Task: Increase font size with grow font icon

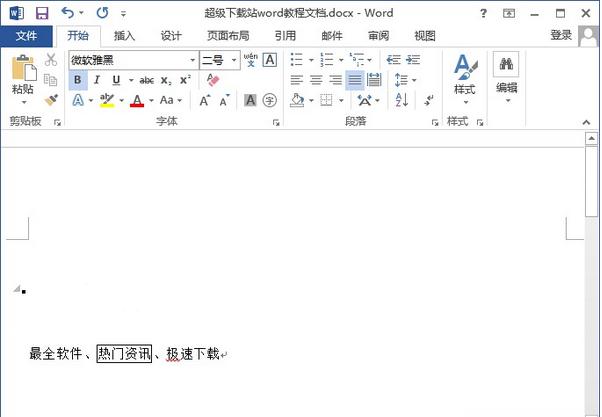Action: (205, 101)
